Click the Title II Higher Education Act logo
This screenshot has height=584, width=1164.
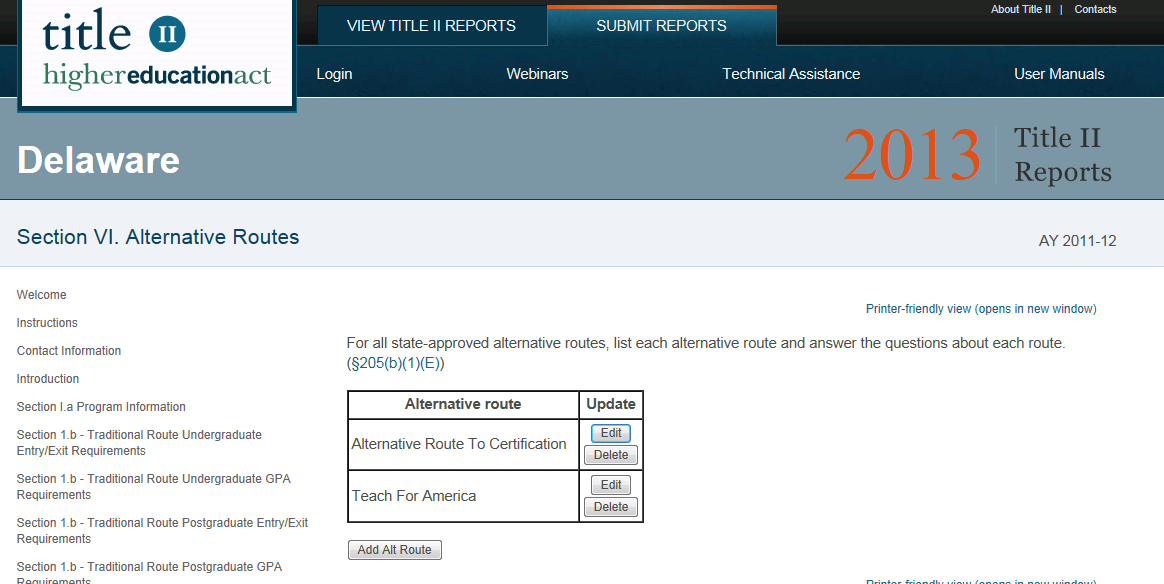coord(157,54)
